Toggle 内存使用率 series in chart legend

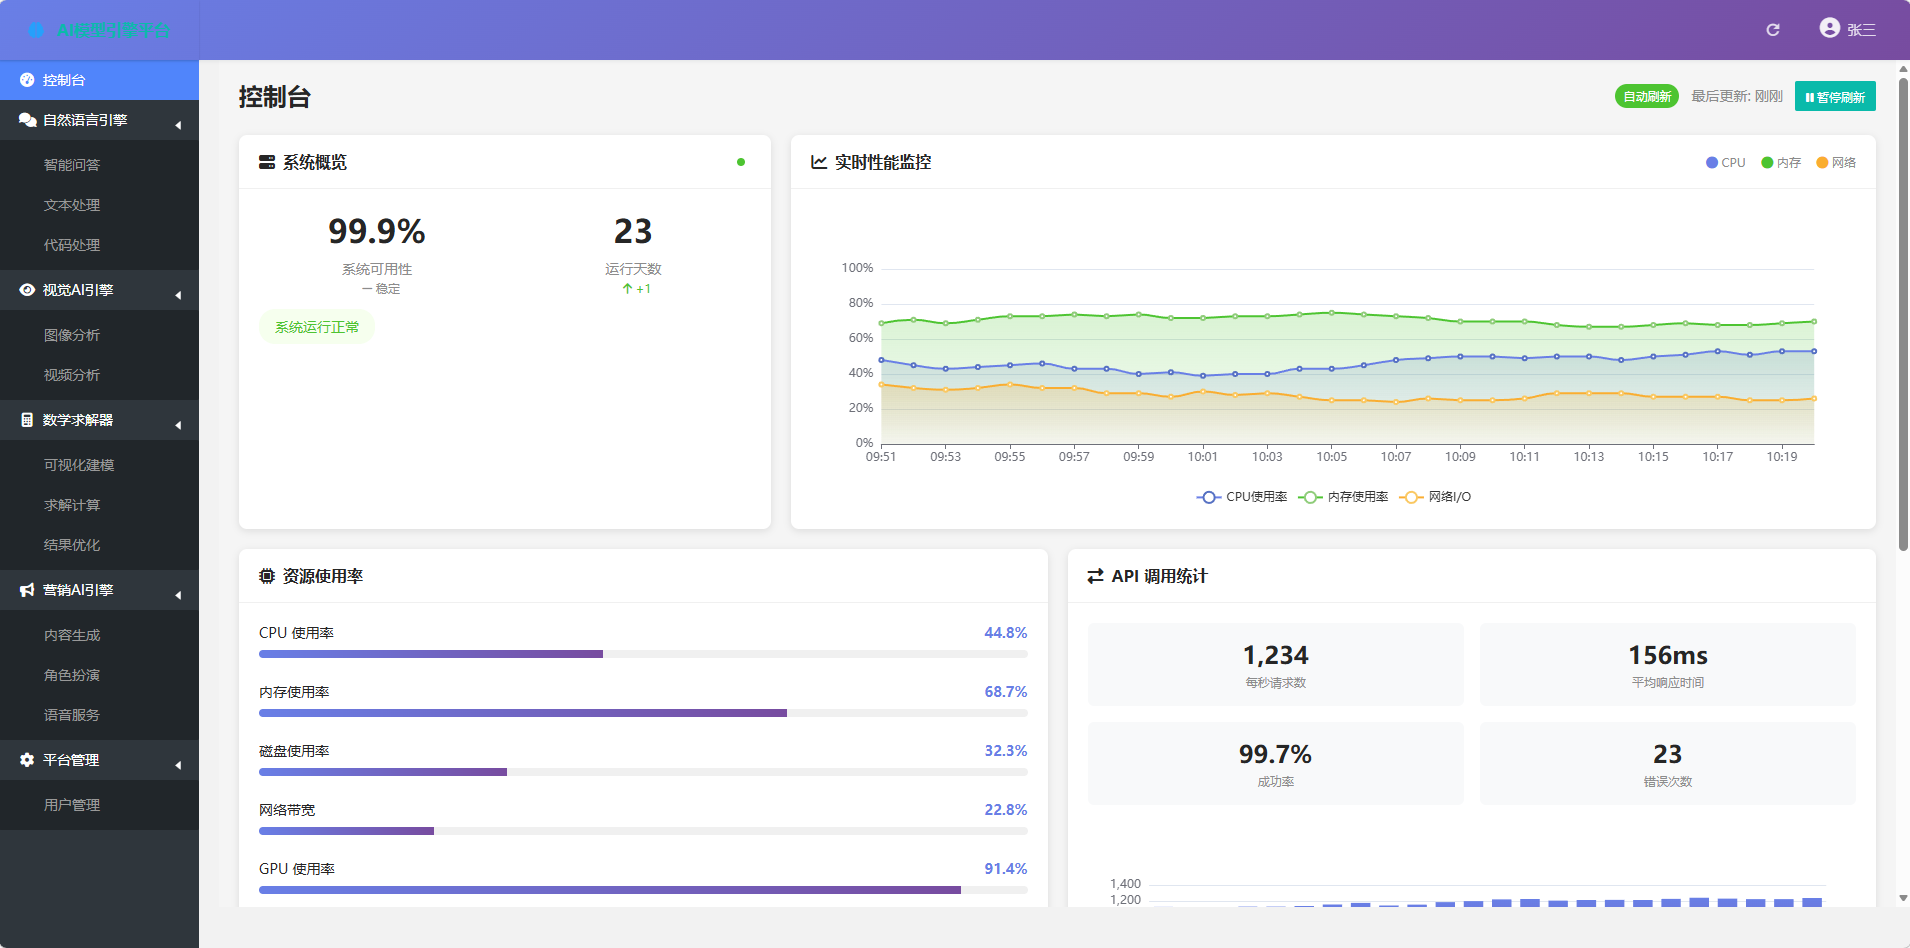tap(1343, 497)
